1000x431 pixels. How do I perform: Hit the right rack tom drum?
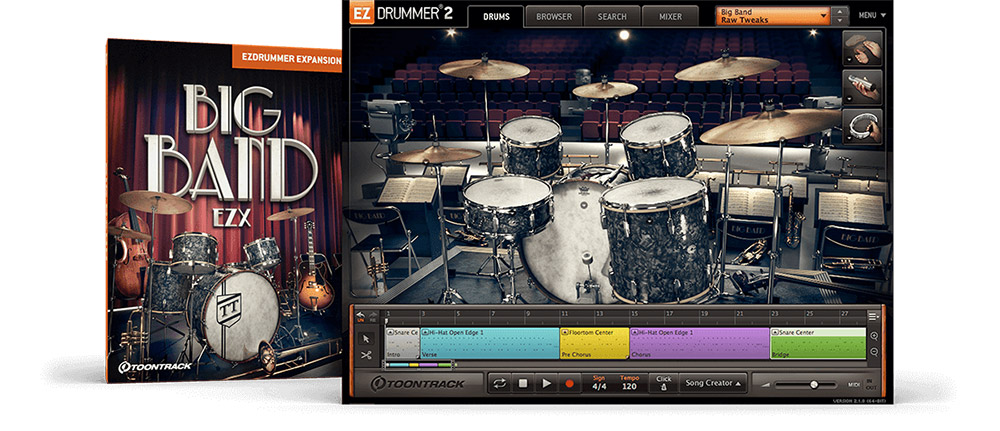coord(658,145)
